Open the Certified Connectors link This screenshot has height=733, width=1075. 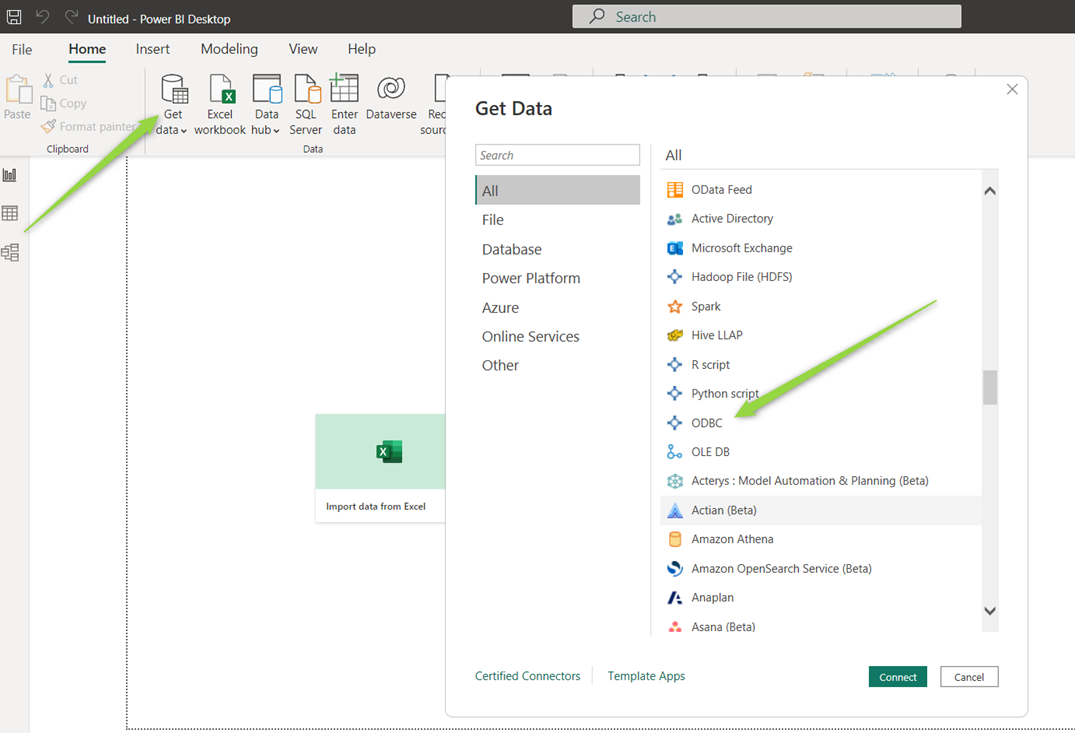527,676
